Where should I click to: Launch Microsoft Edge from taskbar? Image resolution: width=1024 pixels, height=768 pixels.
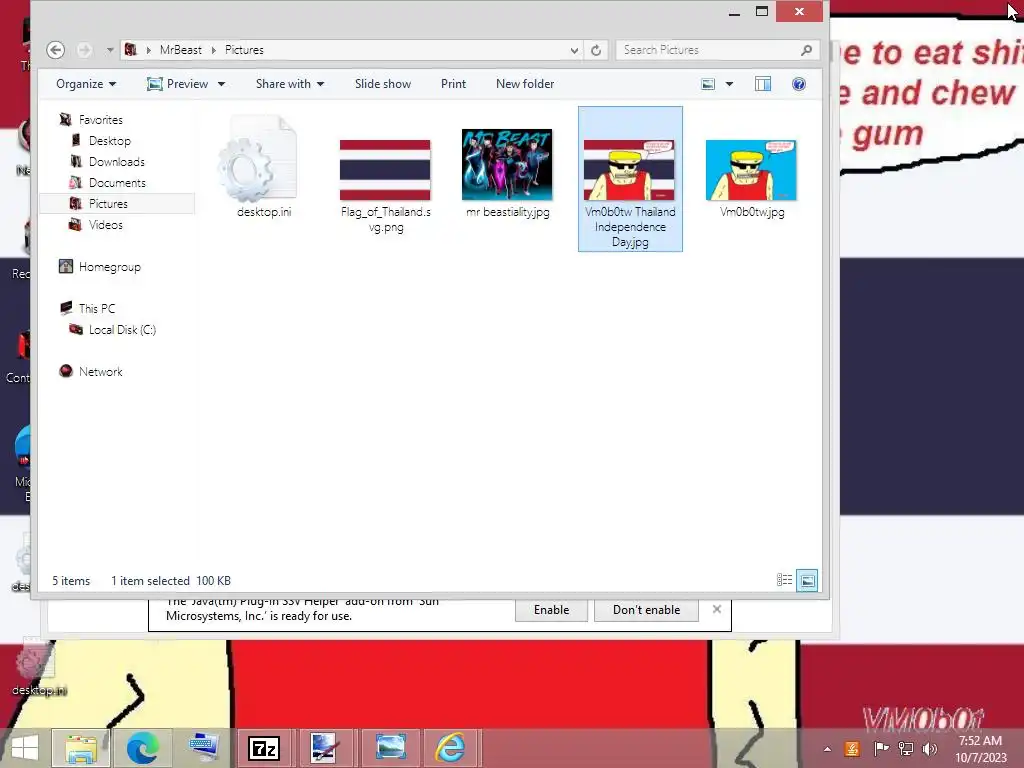tap(142, 748)
